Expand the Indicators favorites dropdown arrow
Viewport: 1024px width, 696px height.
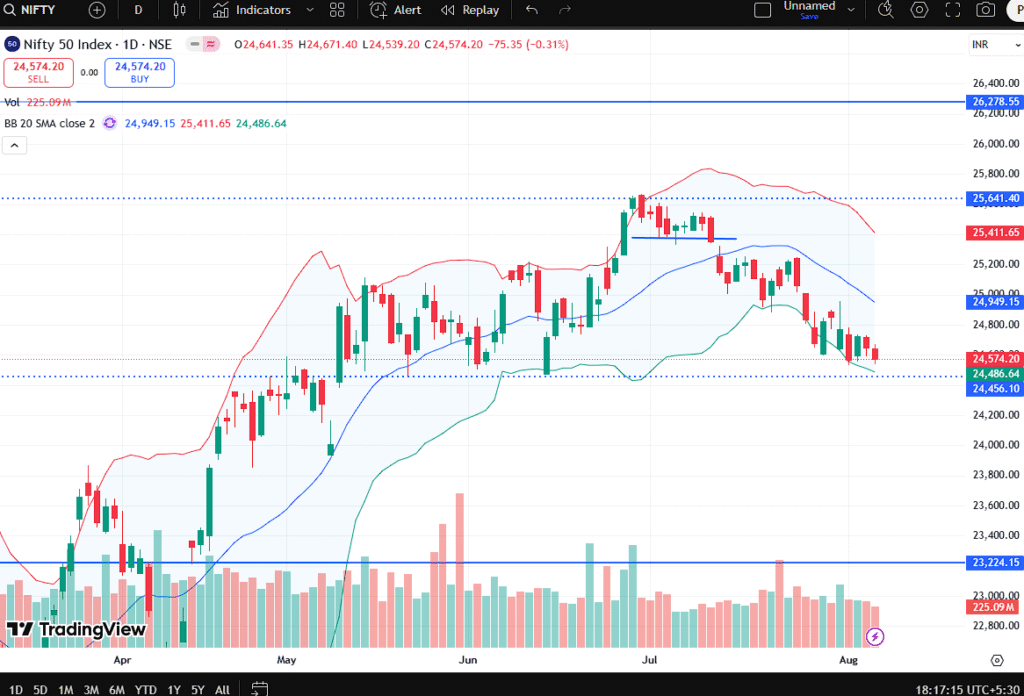310,10
